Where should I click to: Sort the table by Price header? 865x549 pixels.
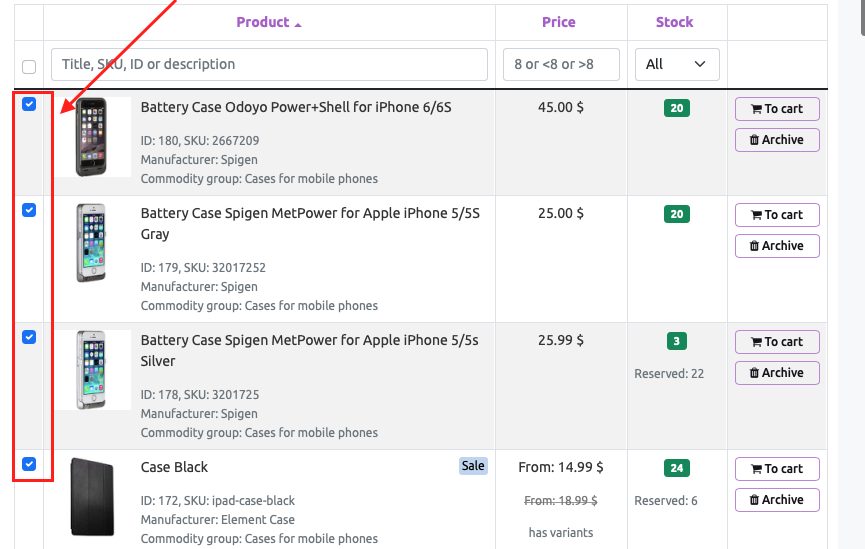(558, 22)
